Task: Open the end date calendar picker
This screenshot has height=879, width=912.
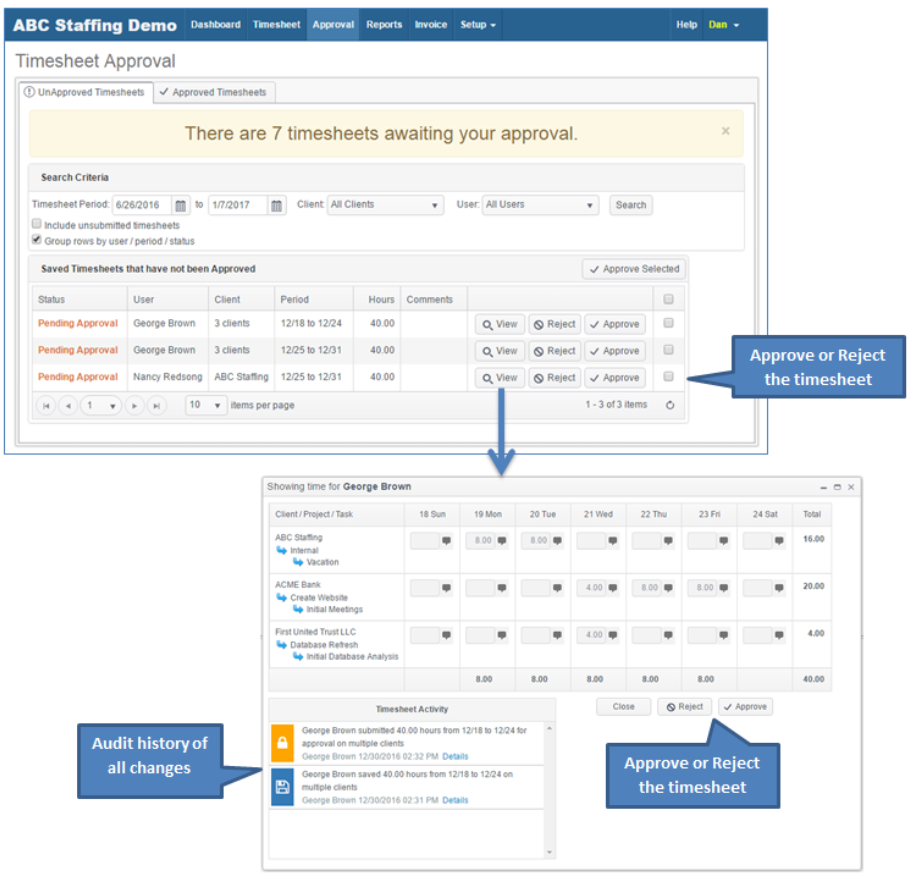Action: point(277,205)
